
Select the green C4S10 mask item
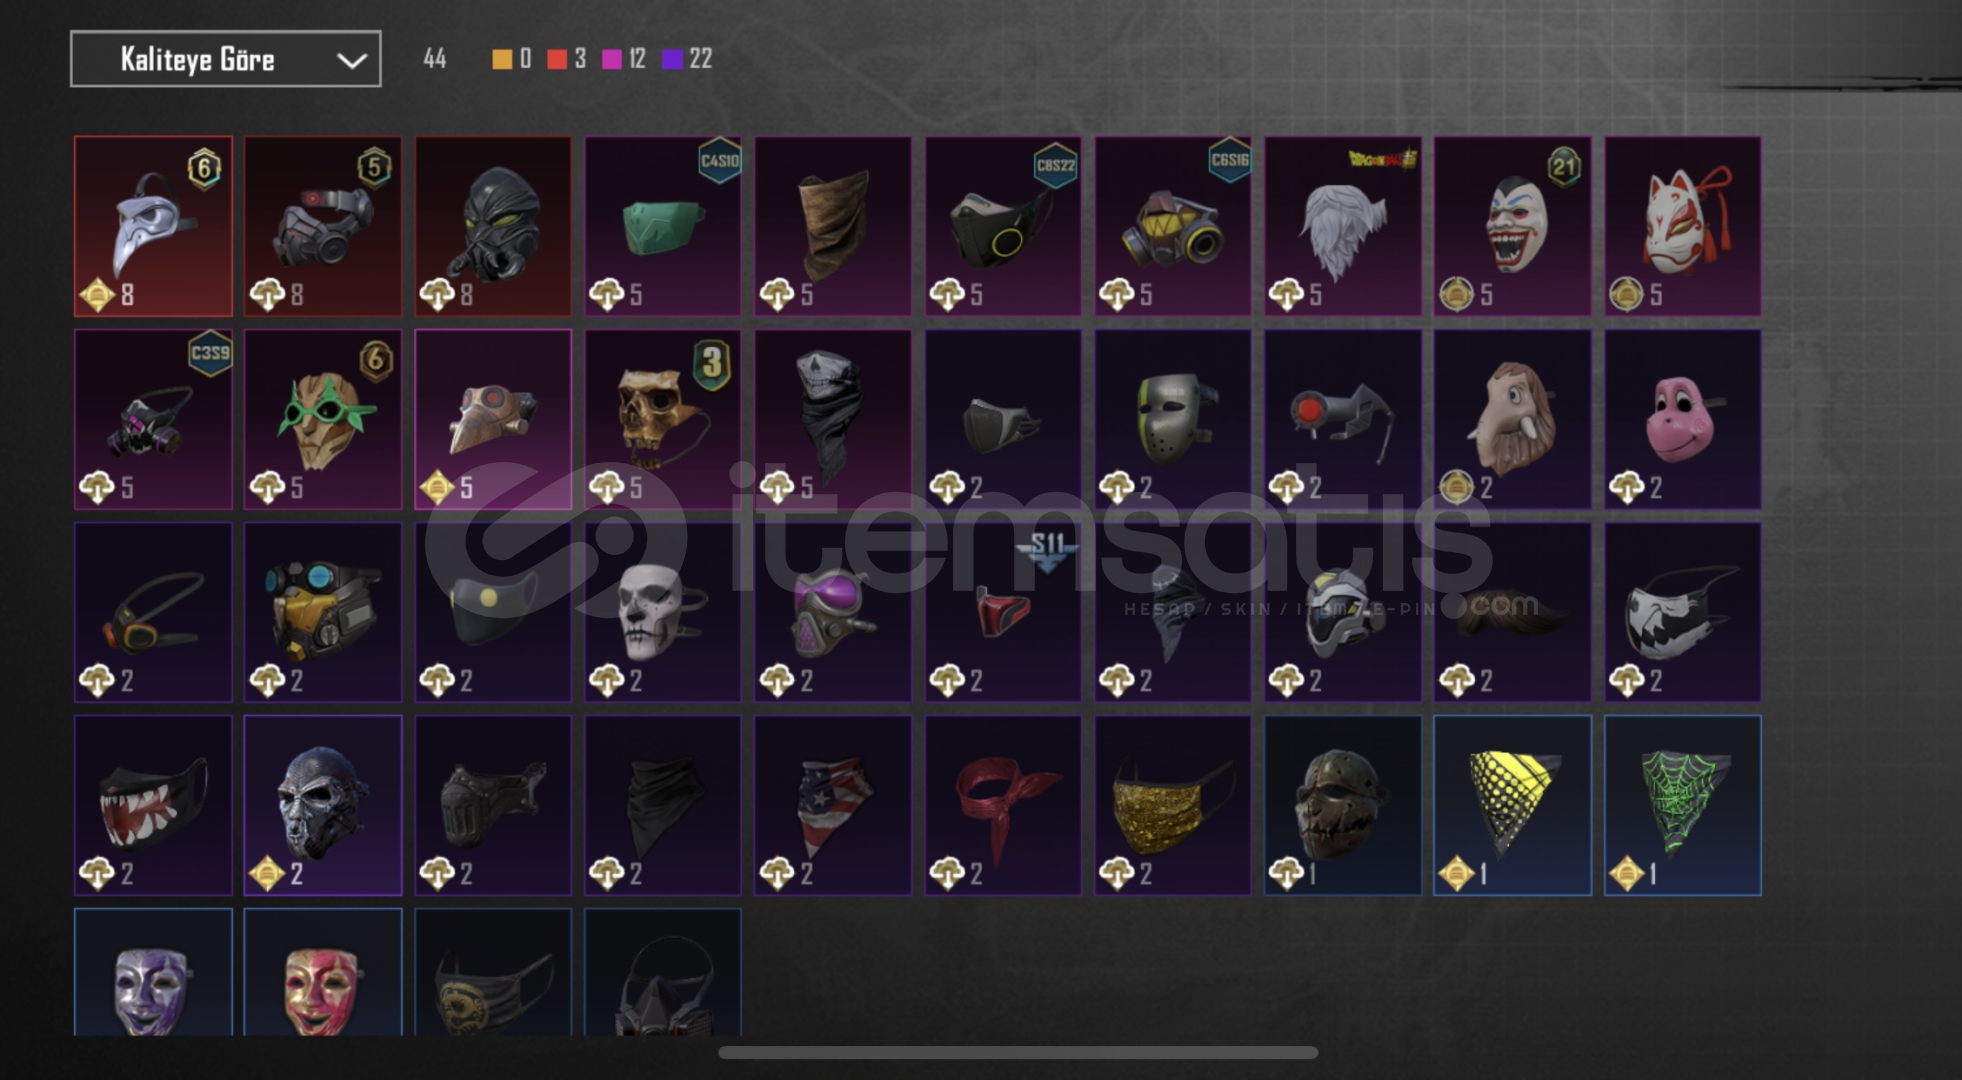[663, 226]
